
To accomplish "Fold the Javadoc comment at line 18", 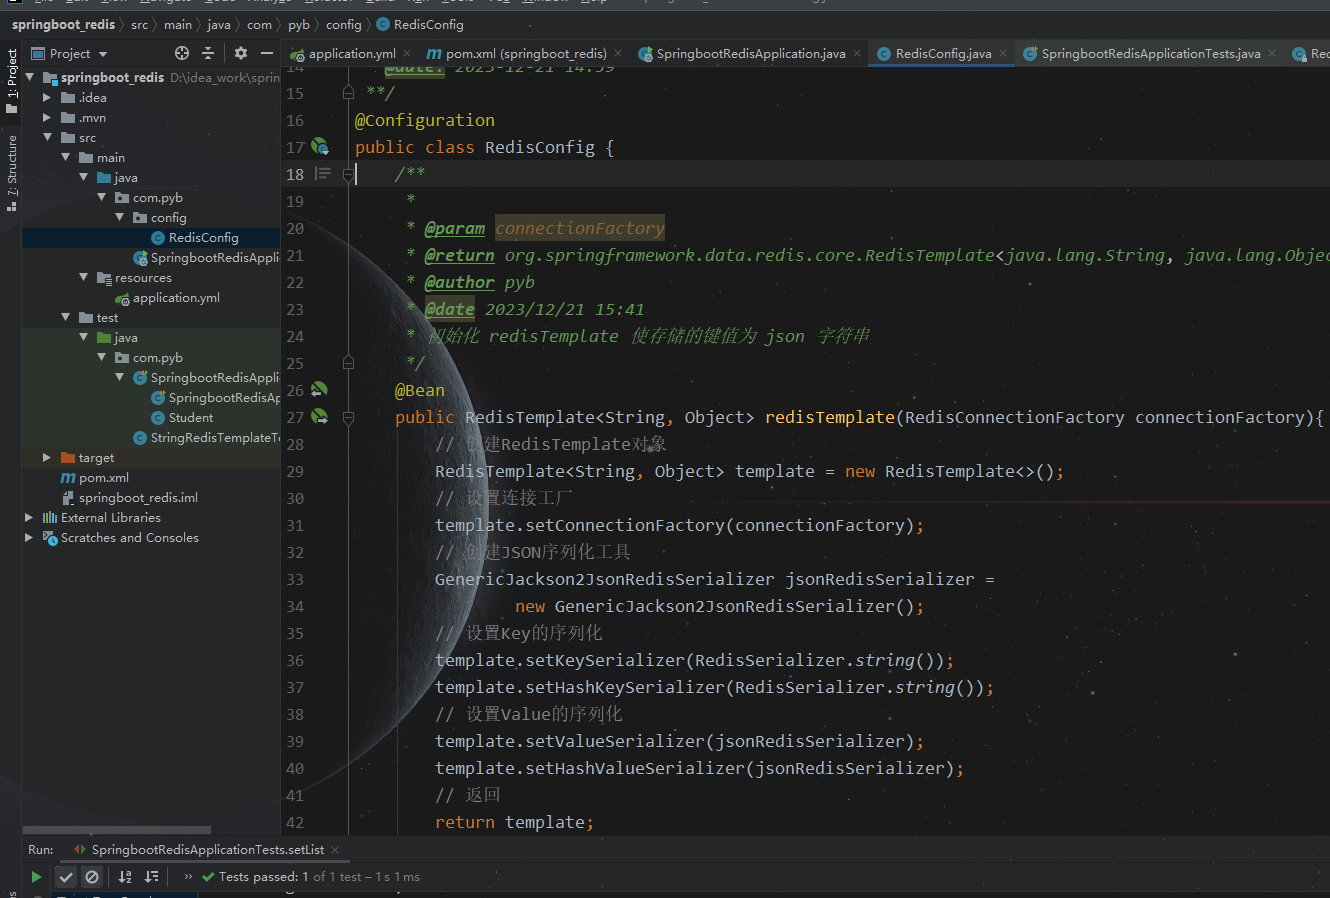I will (348, 175).
